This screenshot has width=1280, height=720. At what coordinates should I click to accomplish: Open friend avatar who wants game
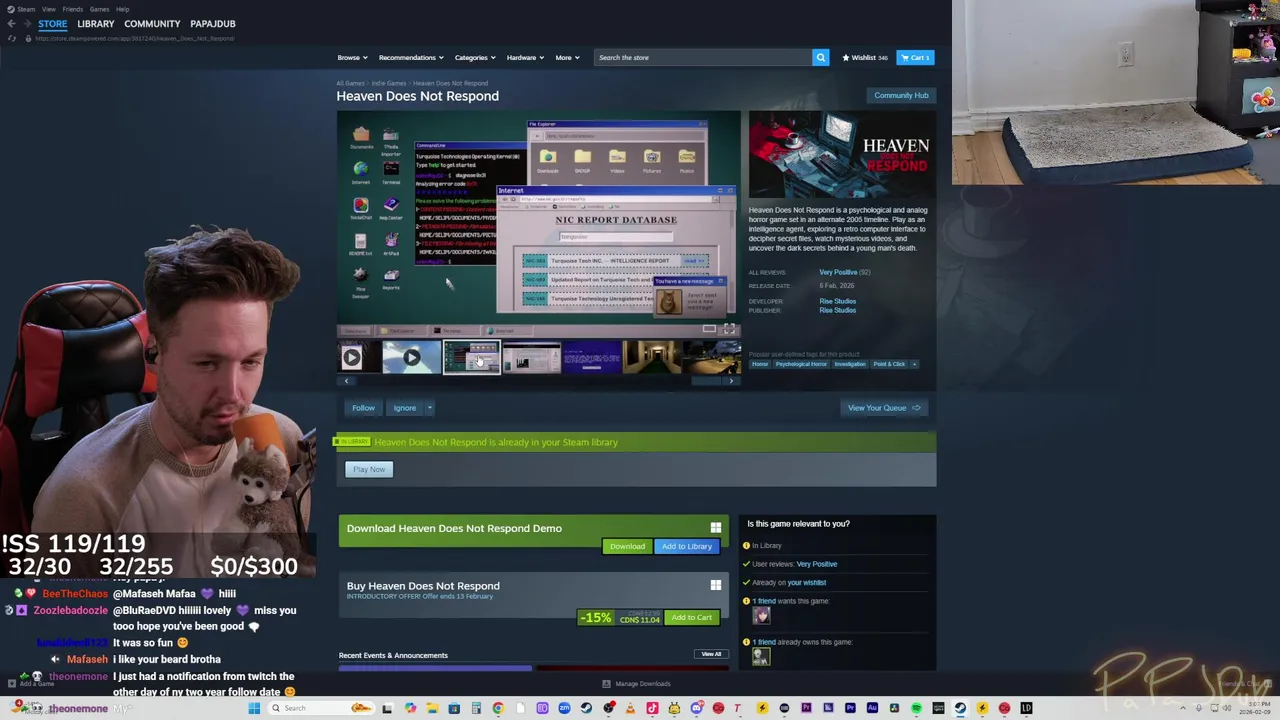pos(761,617)
